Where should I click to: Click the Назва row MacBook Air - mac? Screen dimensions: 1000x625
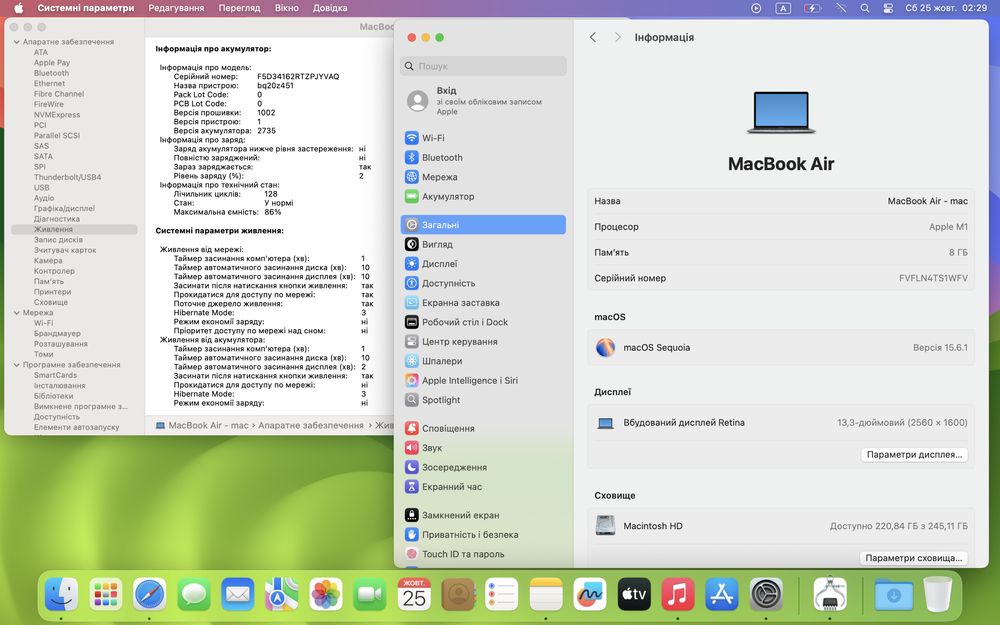click(781, 201)
